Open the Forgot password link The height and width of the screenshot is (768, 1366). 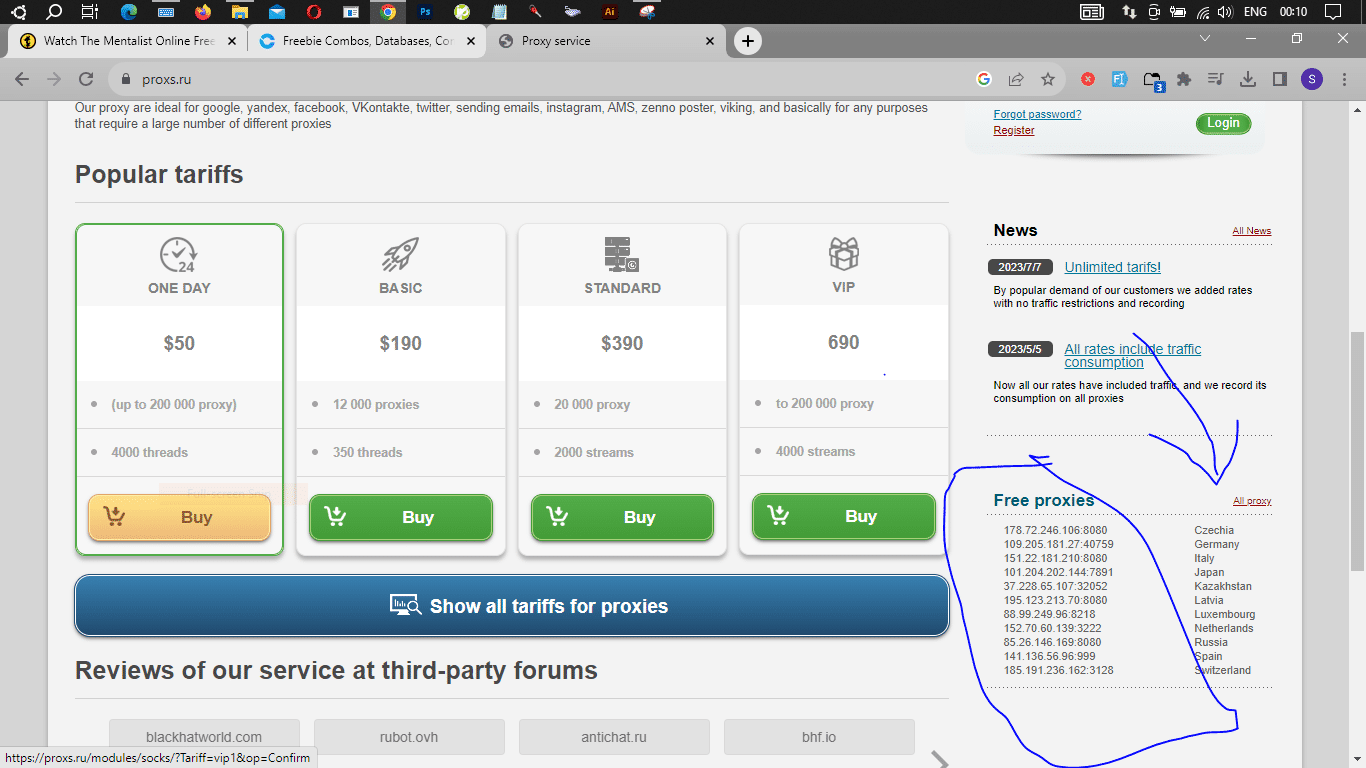[1037, 114]
